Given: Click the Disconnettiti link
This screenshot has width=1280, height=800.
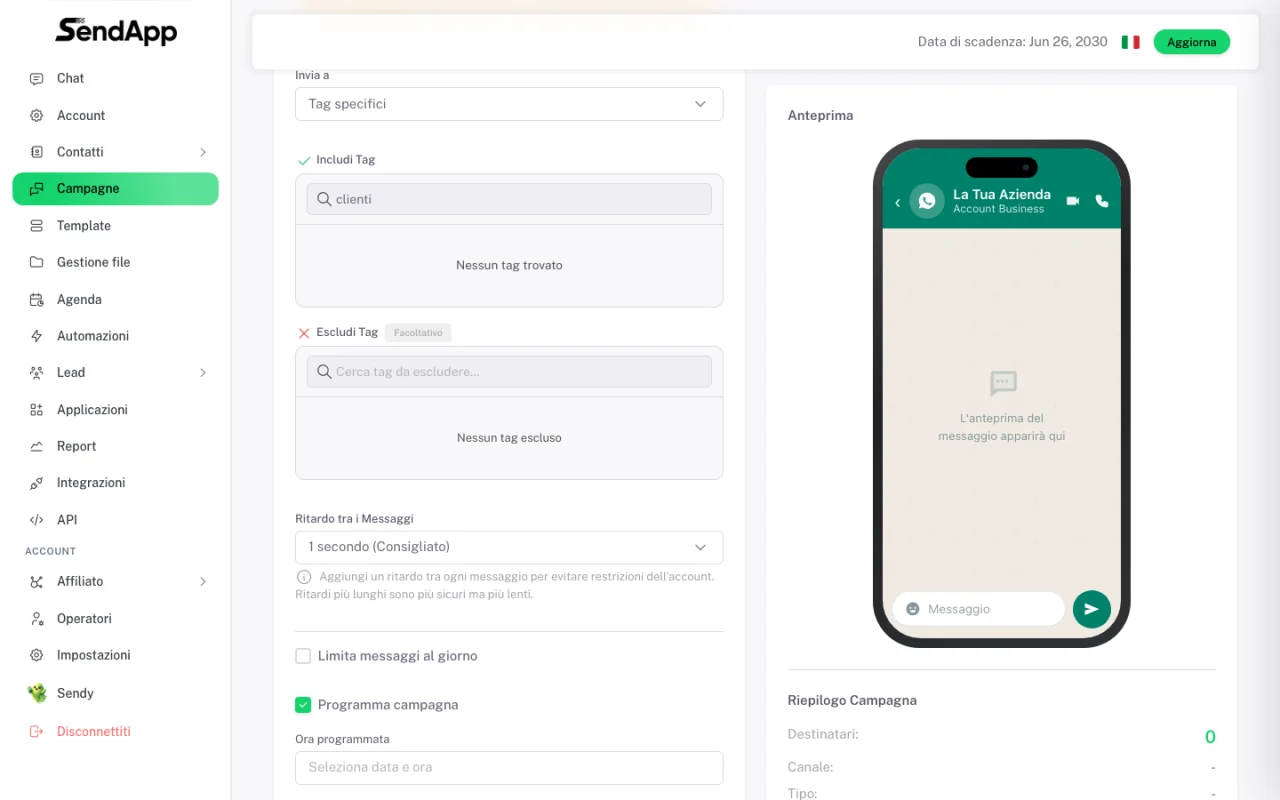Looking at the screenshot, I should [94, 731].
